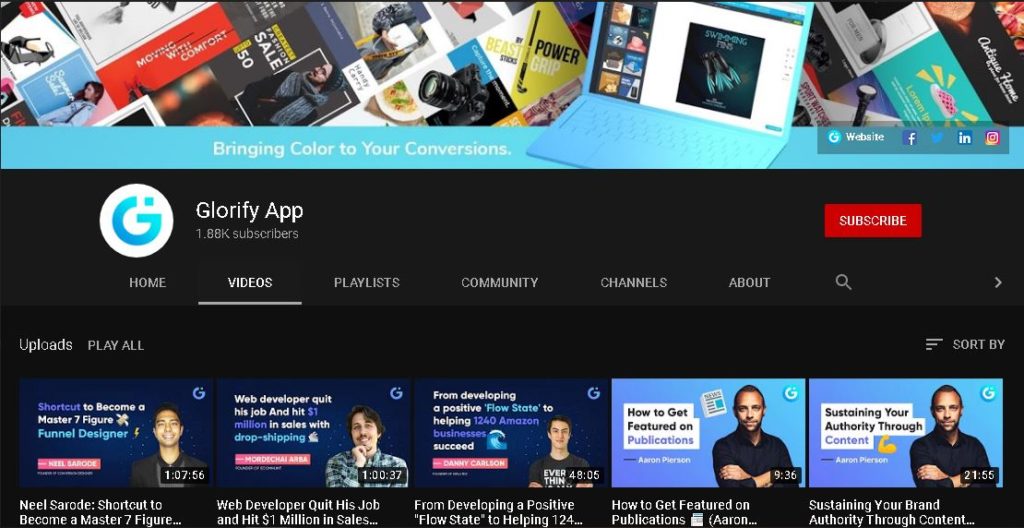Click the title 'Sustaining Your Brand Authority Through Content'

[x=891, y=513]
